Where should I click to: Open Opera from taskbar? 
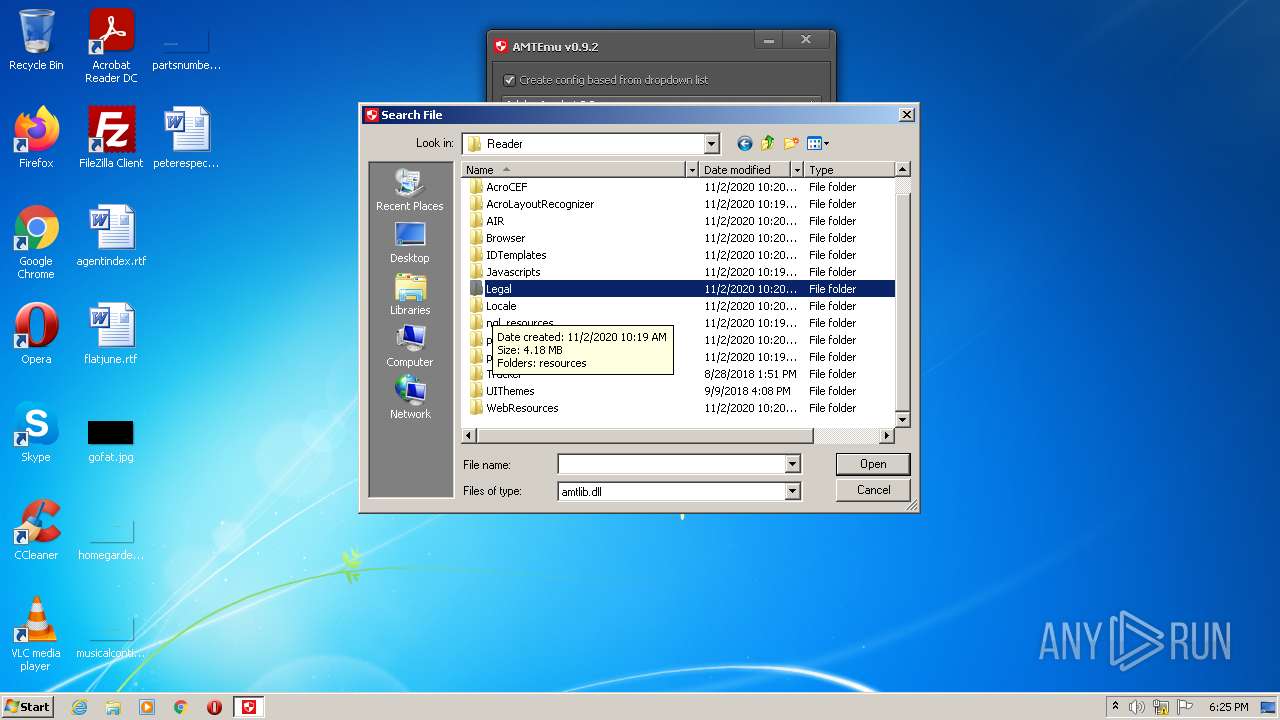click(214, 707)
